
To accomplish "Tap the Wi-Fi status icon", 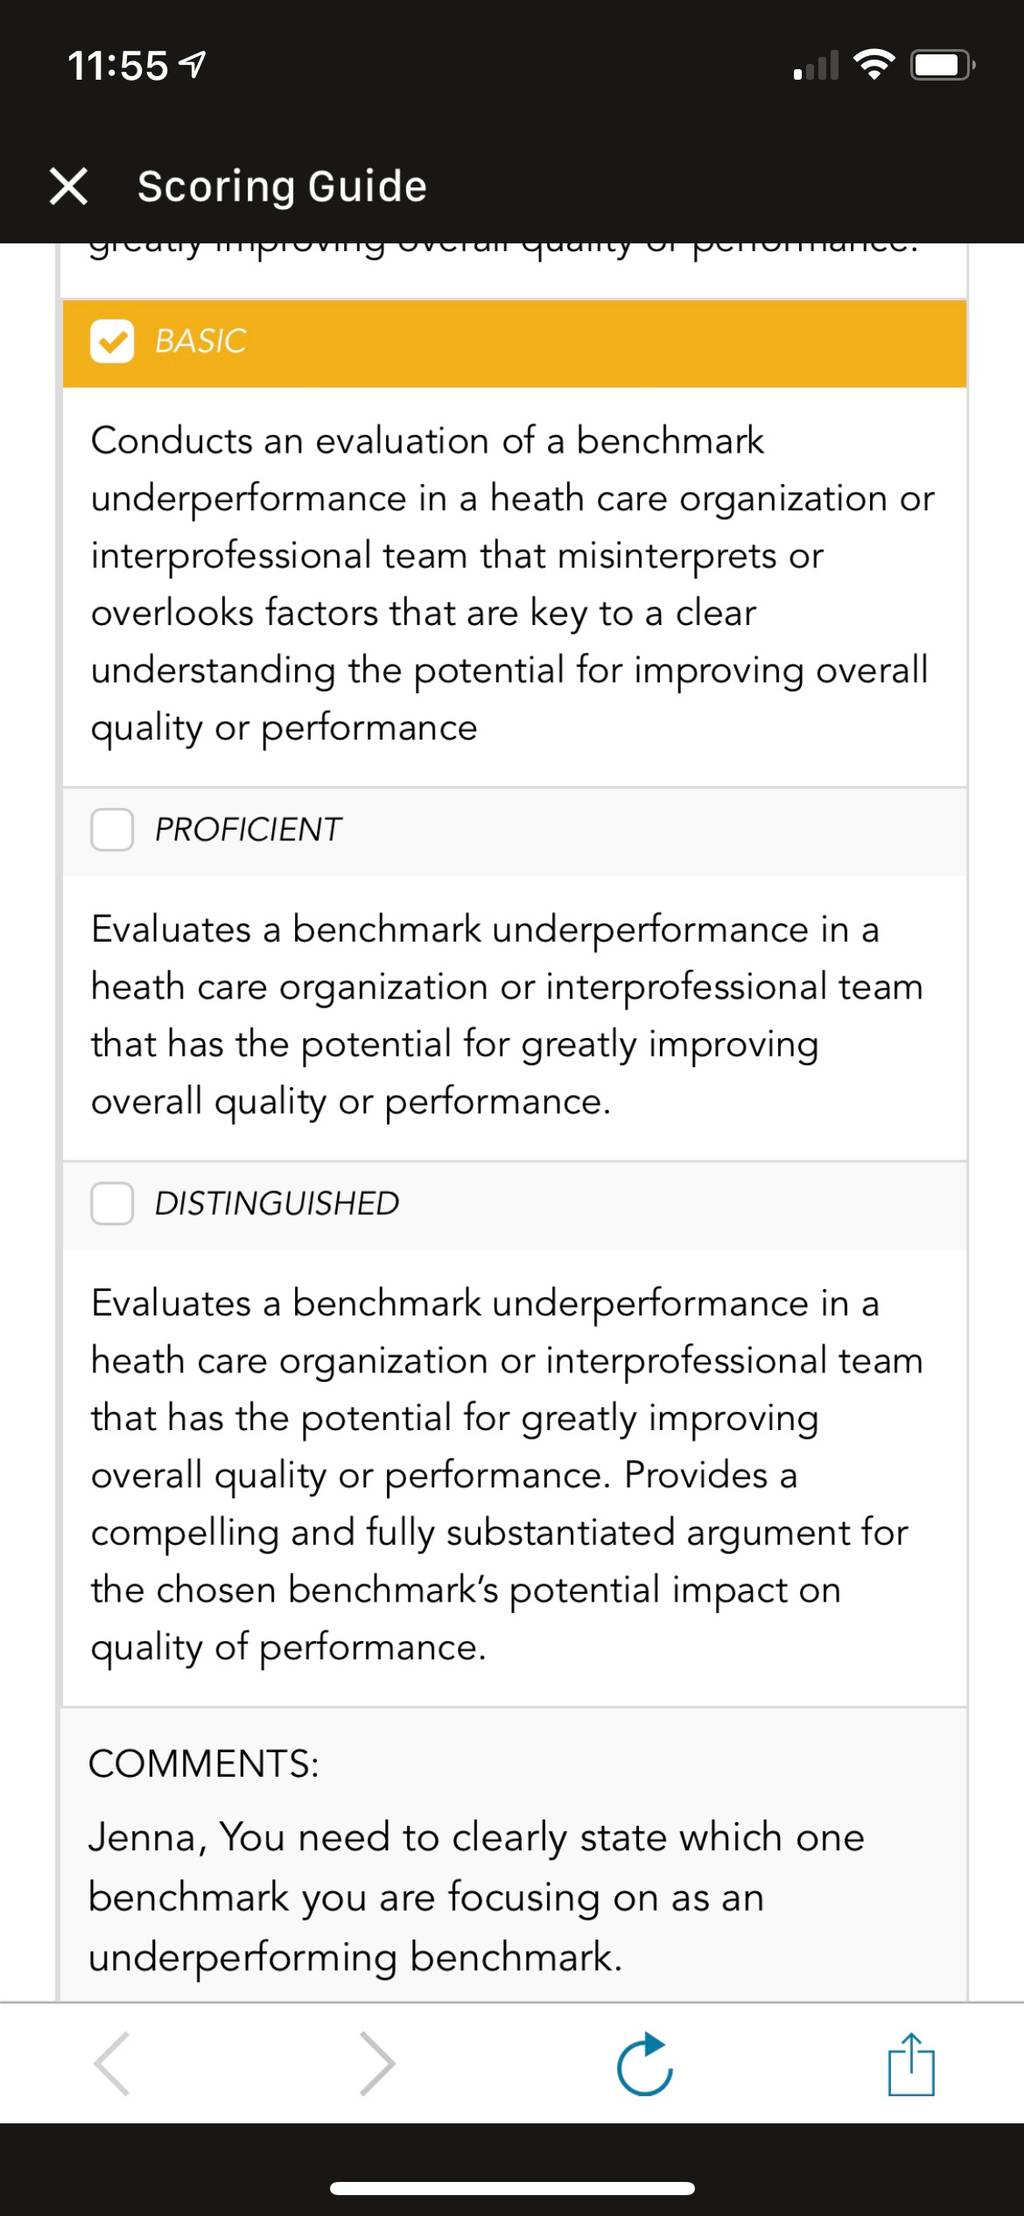I will (x=874, y=66).
